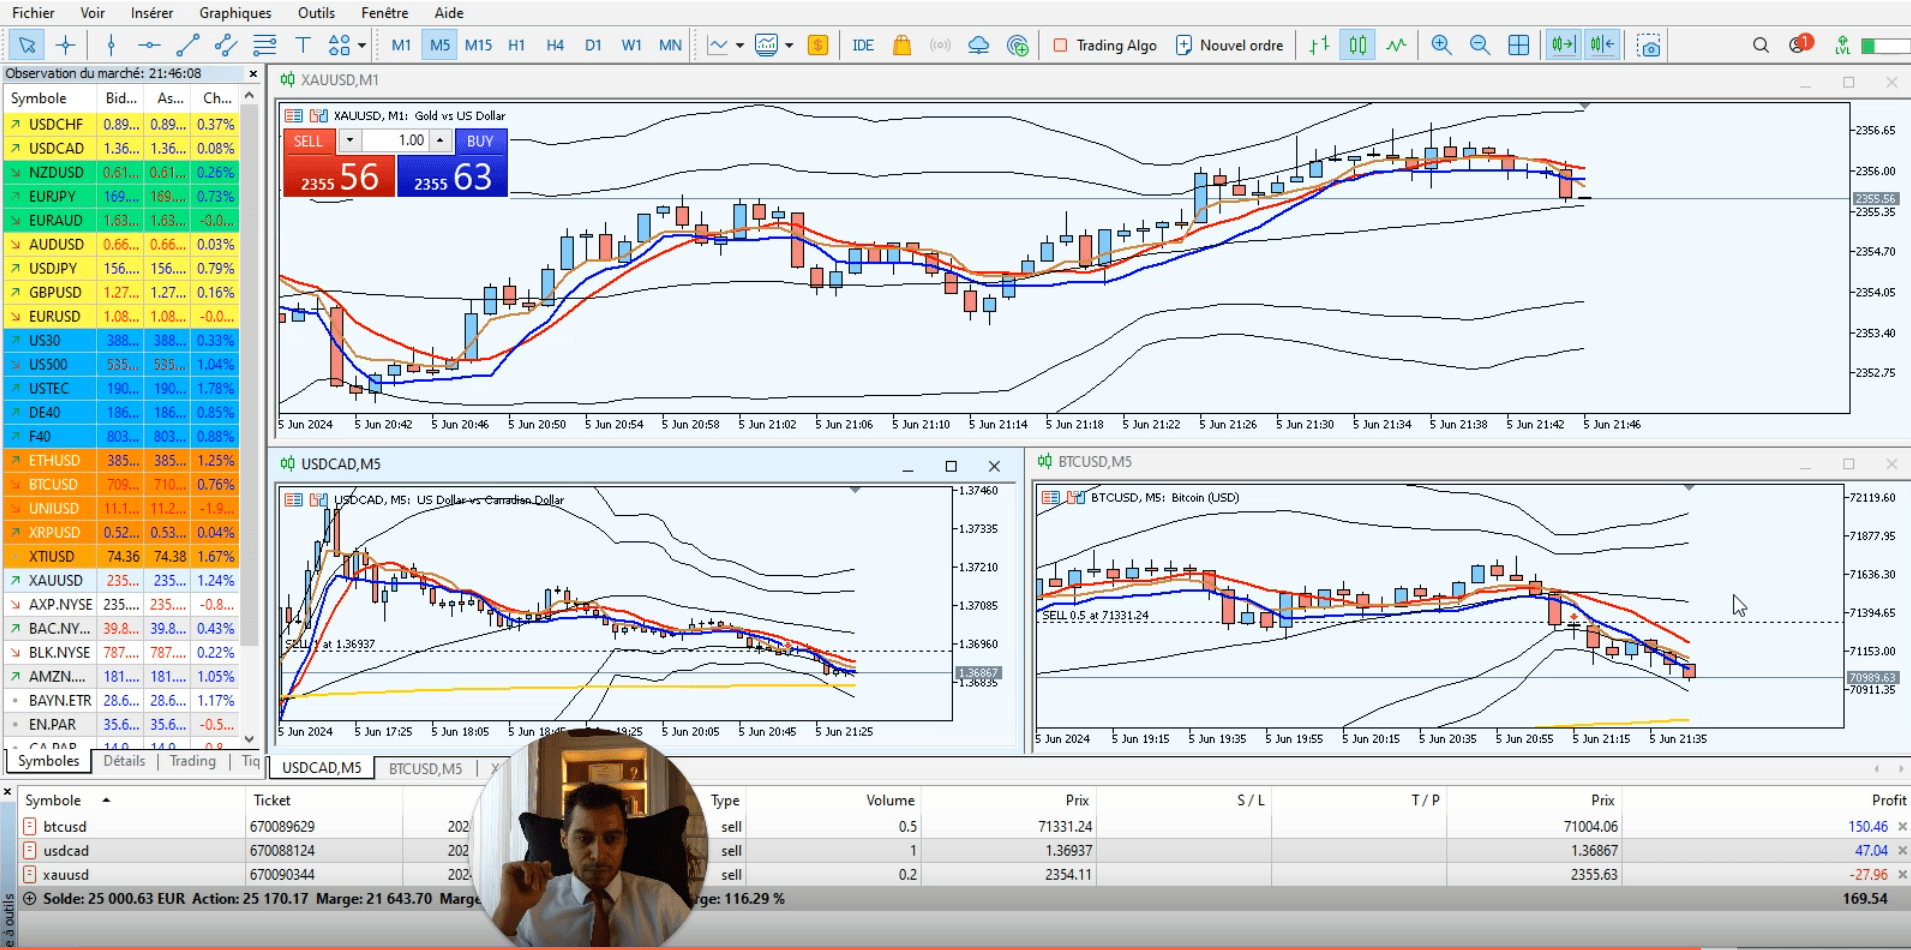Toggle Trading Algo on or off

click(1105, 45)
